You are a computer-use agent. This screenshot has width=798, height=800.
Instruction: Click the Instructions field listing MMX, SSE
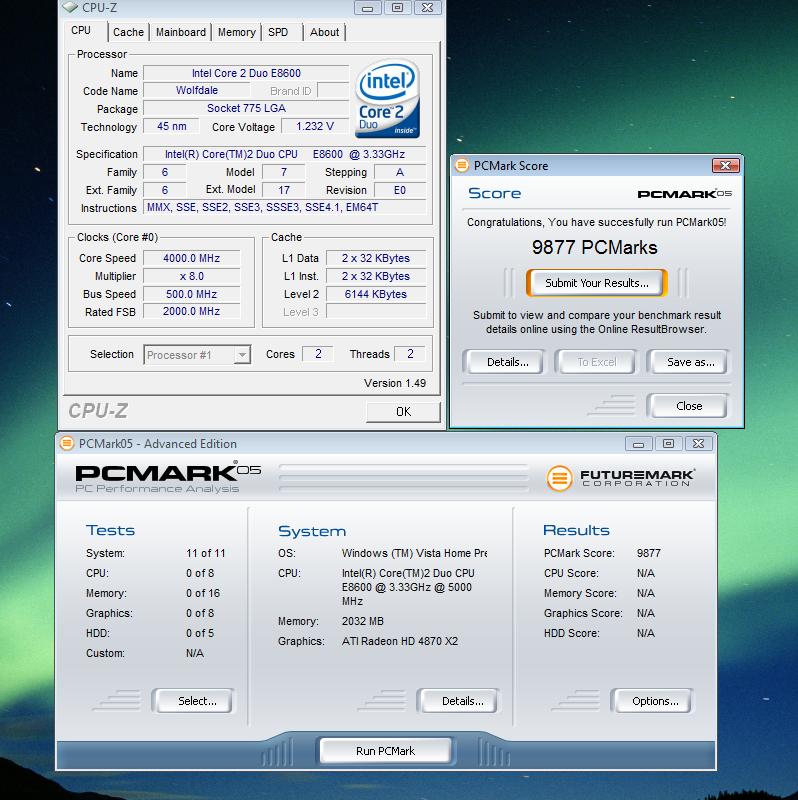tap(285, 207)
